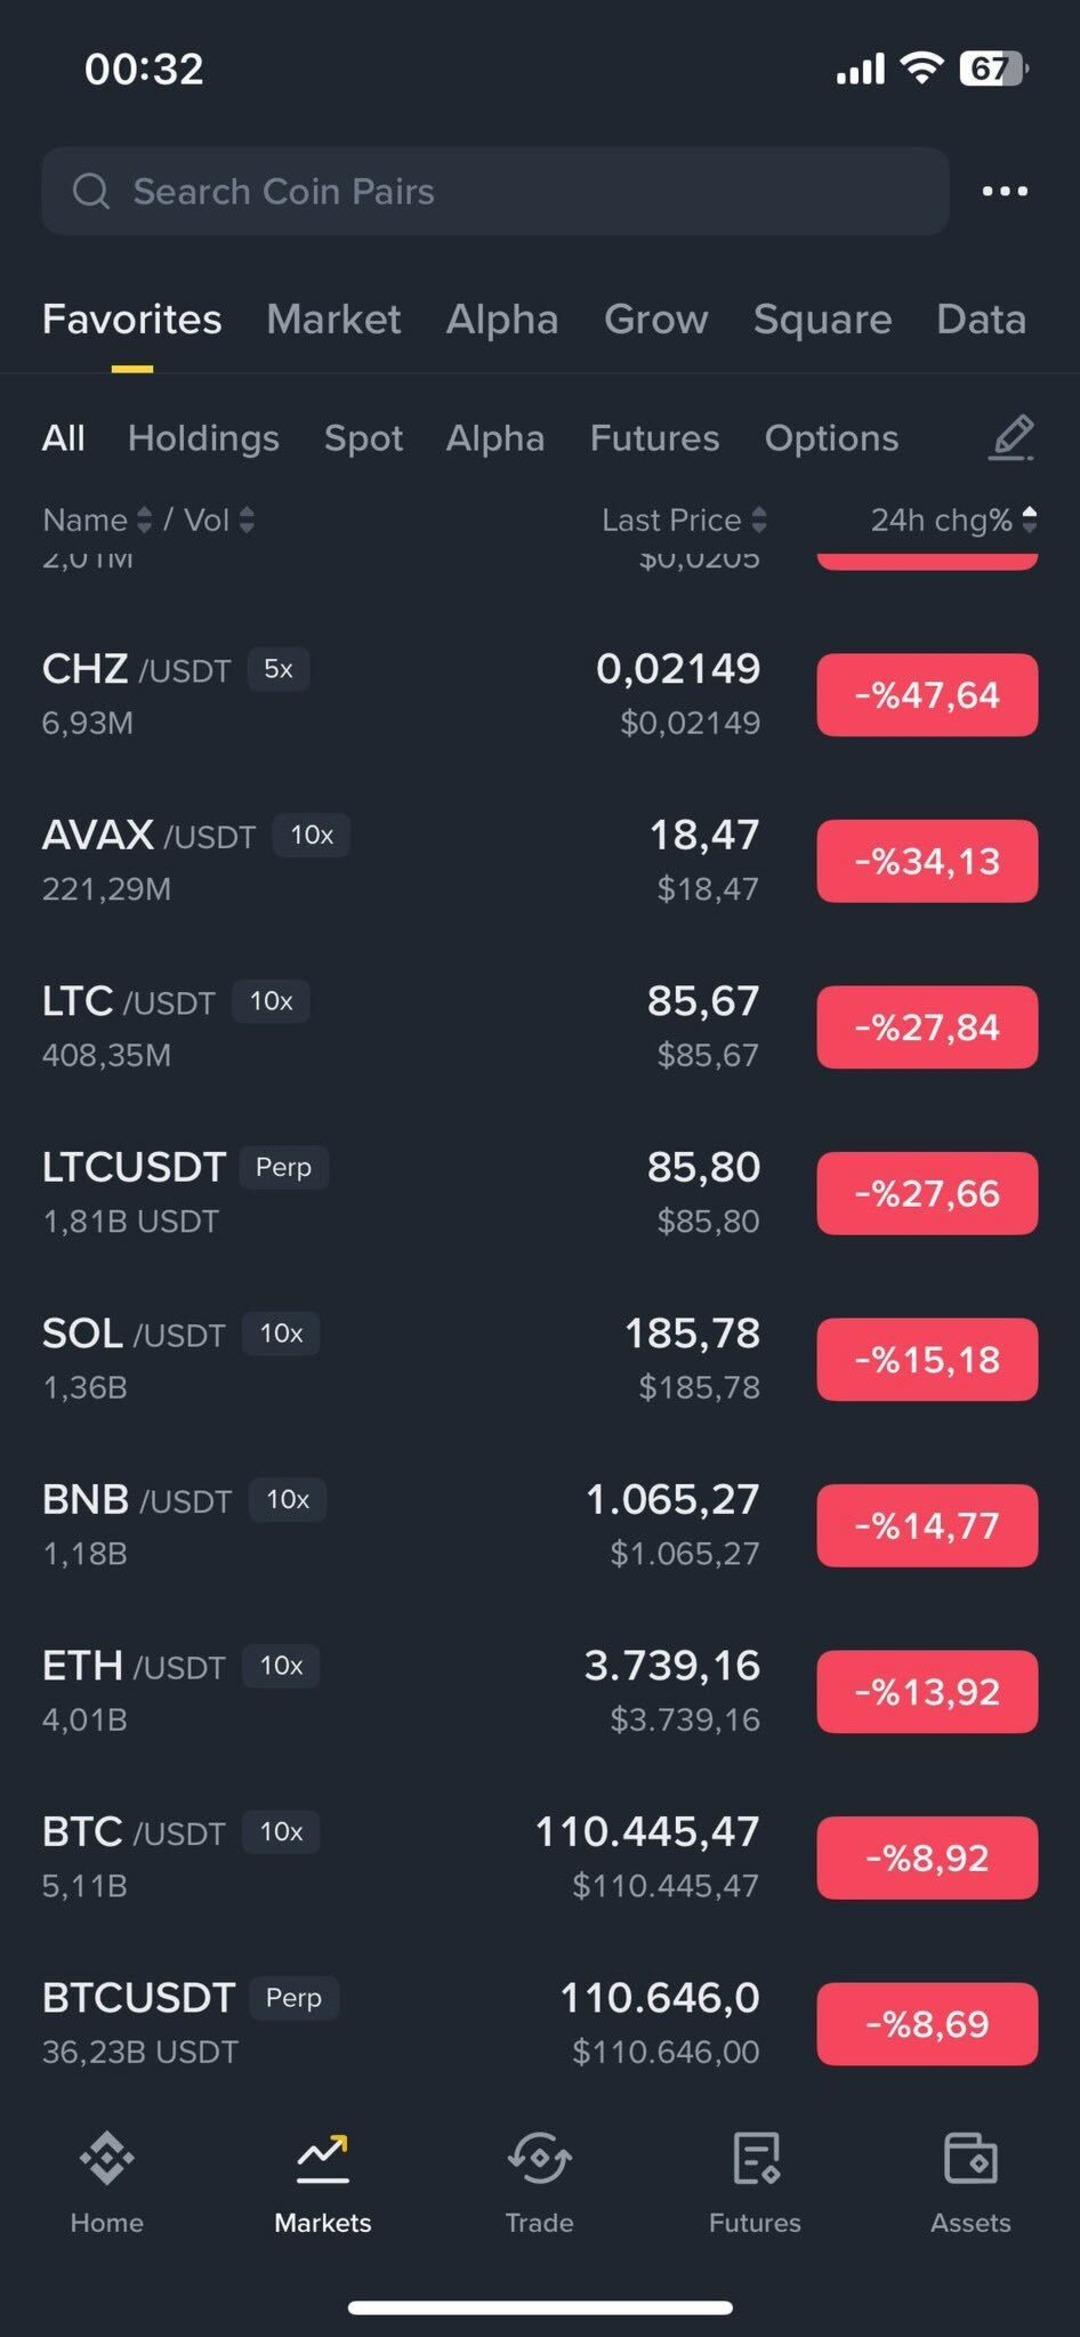Tap the BTC/USDT -%8,92 change badge

[927, 1858]
